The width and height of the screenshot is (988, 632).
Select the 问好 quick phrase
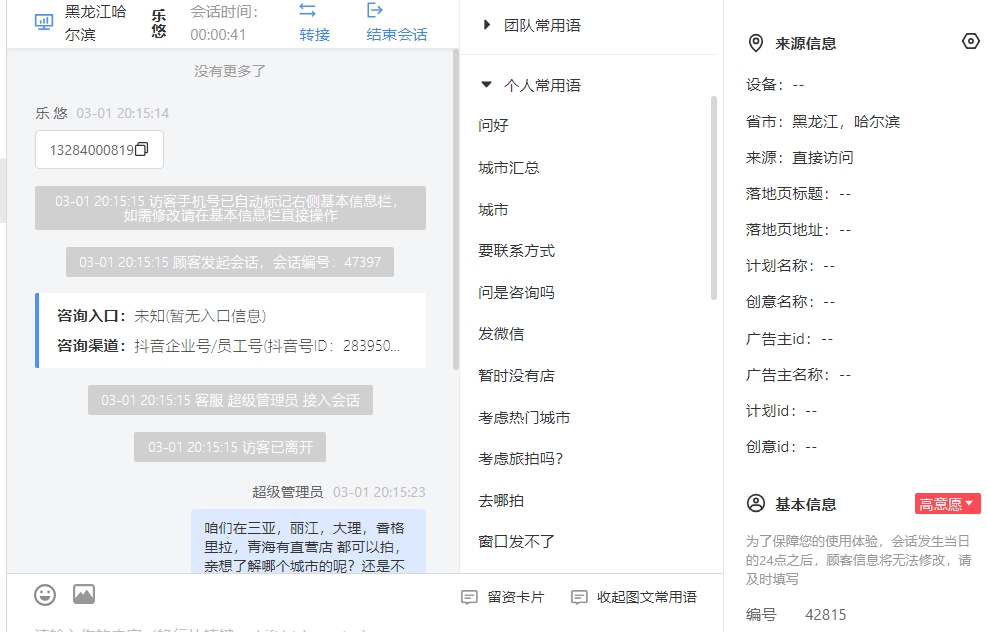[x=493, y=125]
